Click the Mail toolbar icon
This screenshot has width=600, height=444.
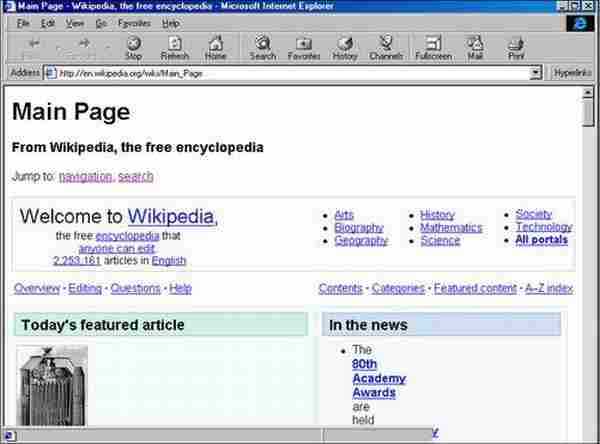click(x=475, y=47)
